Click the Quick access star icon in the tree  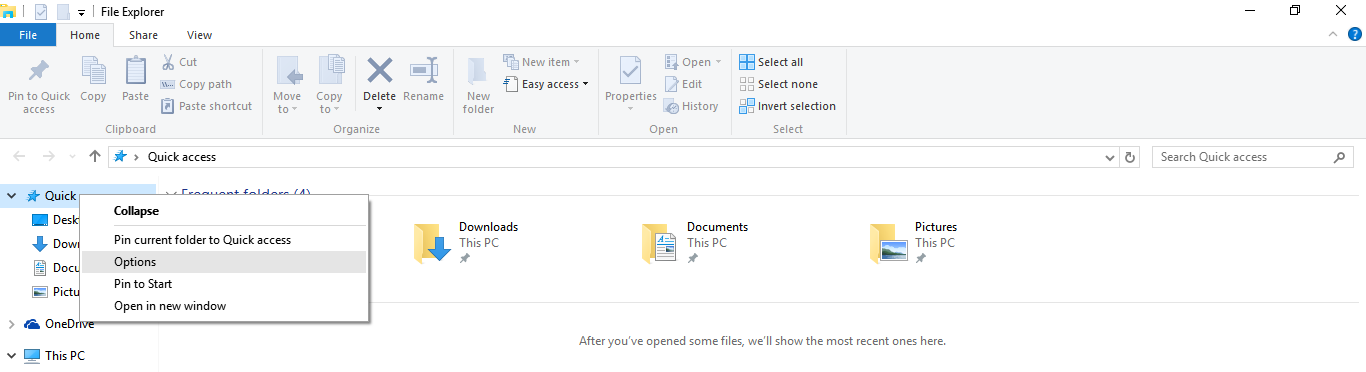tap(33, 196)
